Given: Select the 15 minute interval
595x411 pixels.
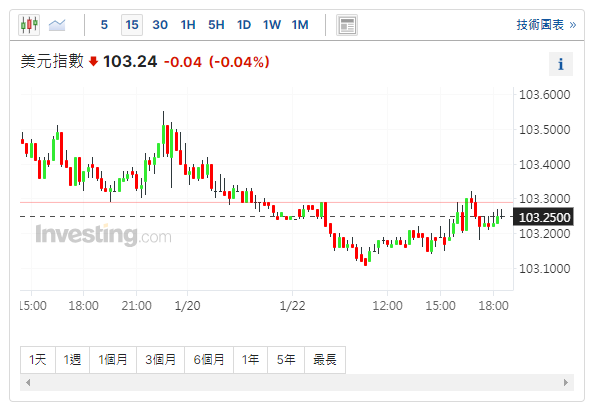Looking at the screenshot, I should click(x=132, y=25).
